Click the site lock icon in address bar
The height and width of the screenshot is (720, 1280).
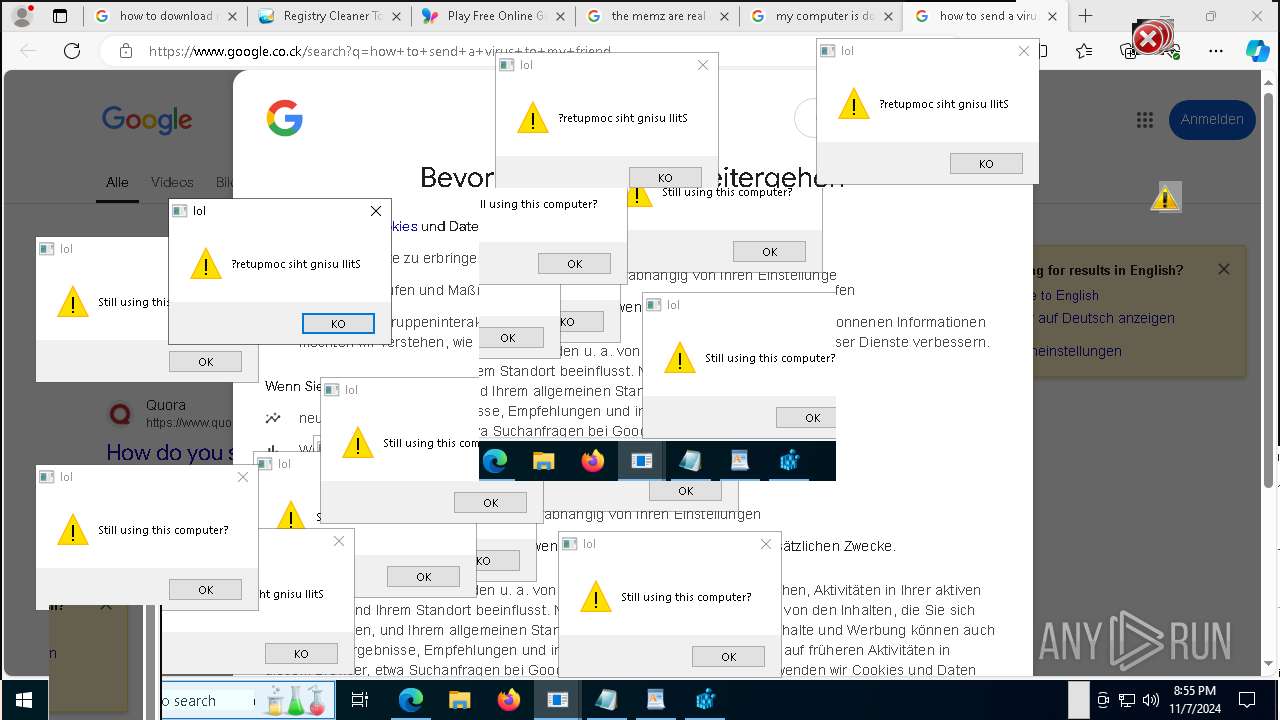click(x=125, y=51)
